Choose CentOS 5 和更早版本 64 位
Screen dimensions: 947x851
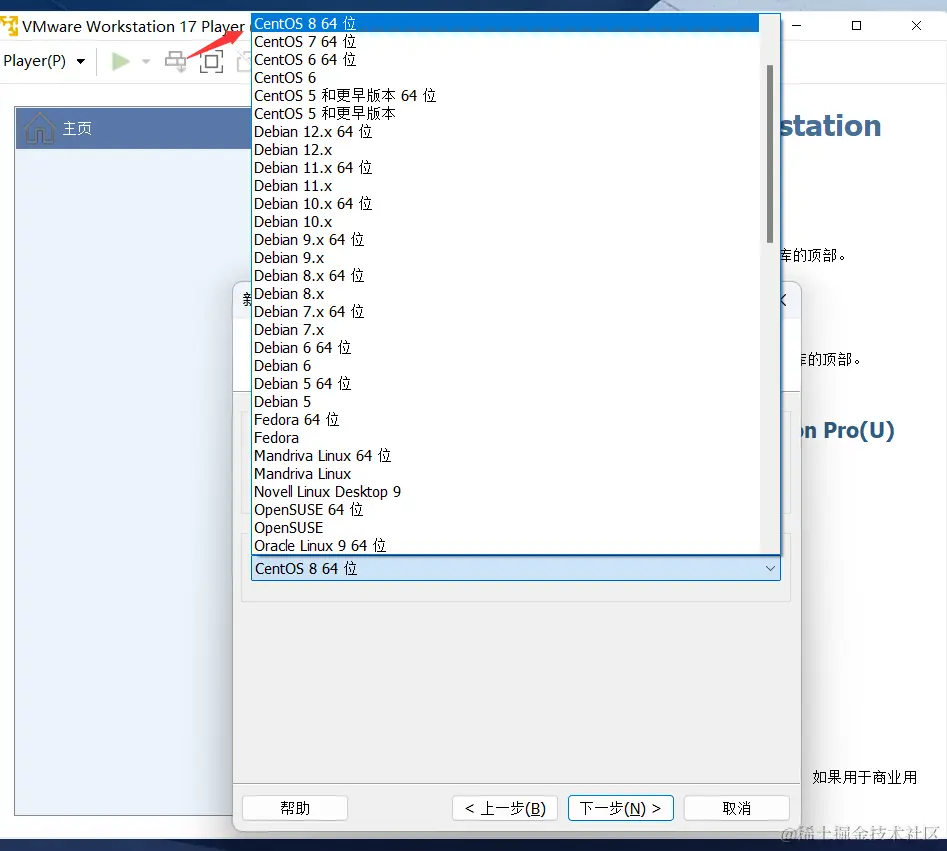(x=505, y=95)
